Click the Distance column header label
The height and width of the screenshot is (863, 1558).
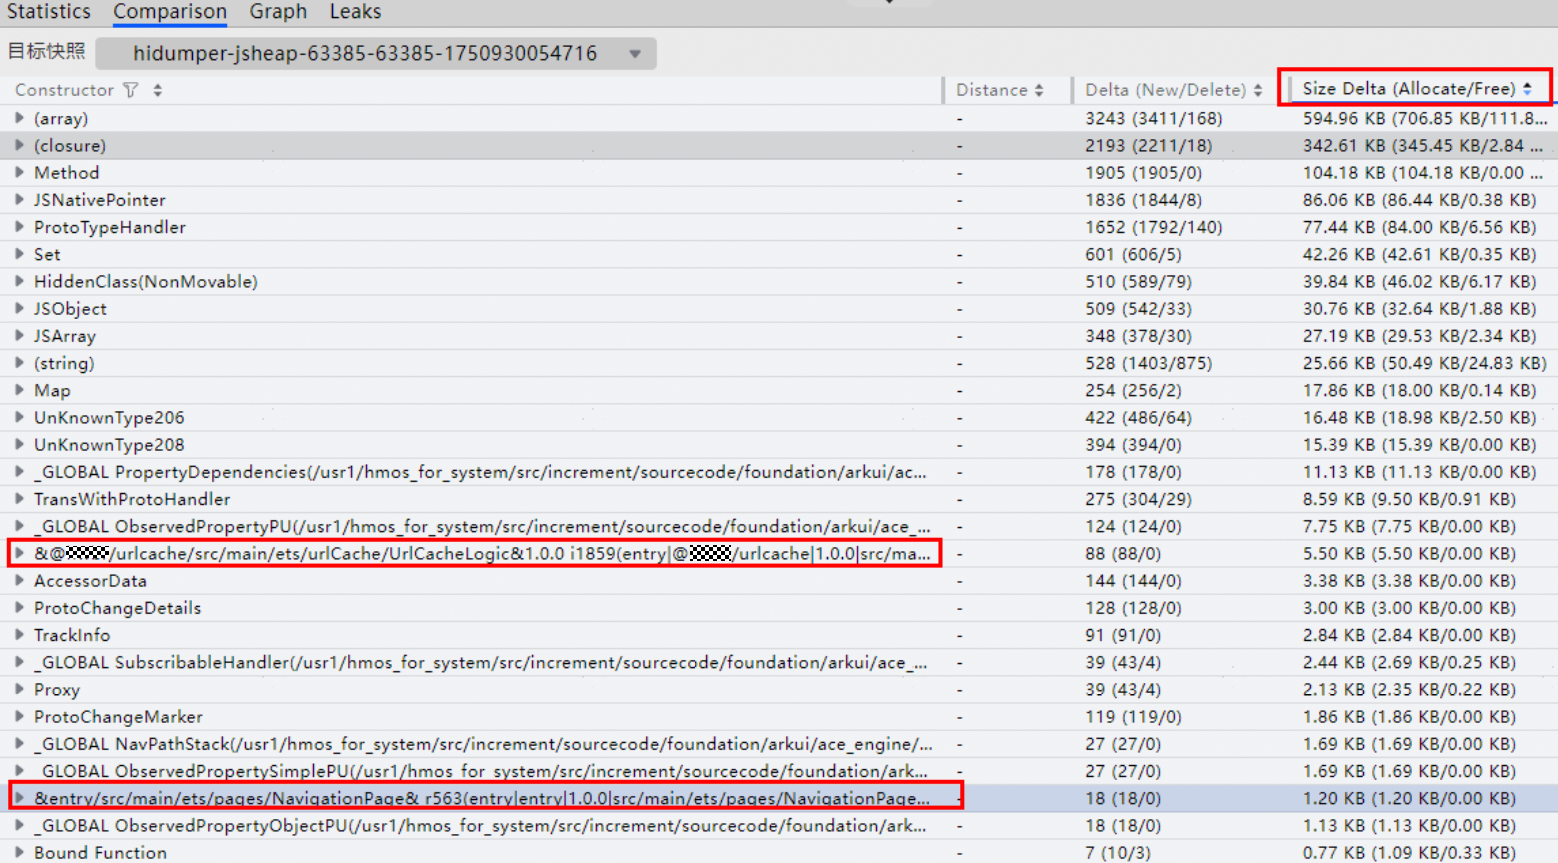pos(991,90)
